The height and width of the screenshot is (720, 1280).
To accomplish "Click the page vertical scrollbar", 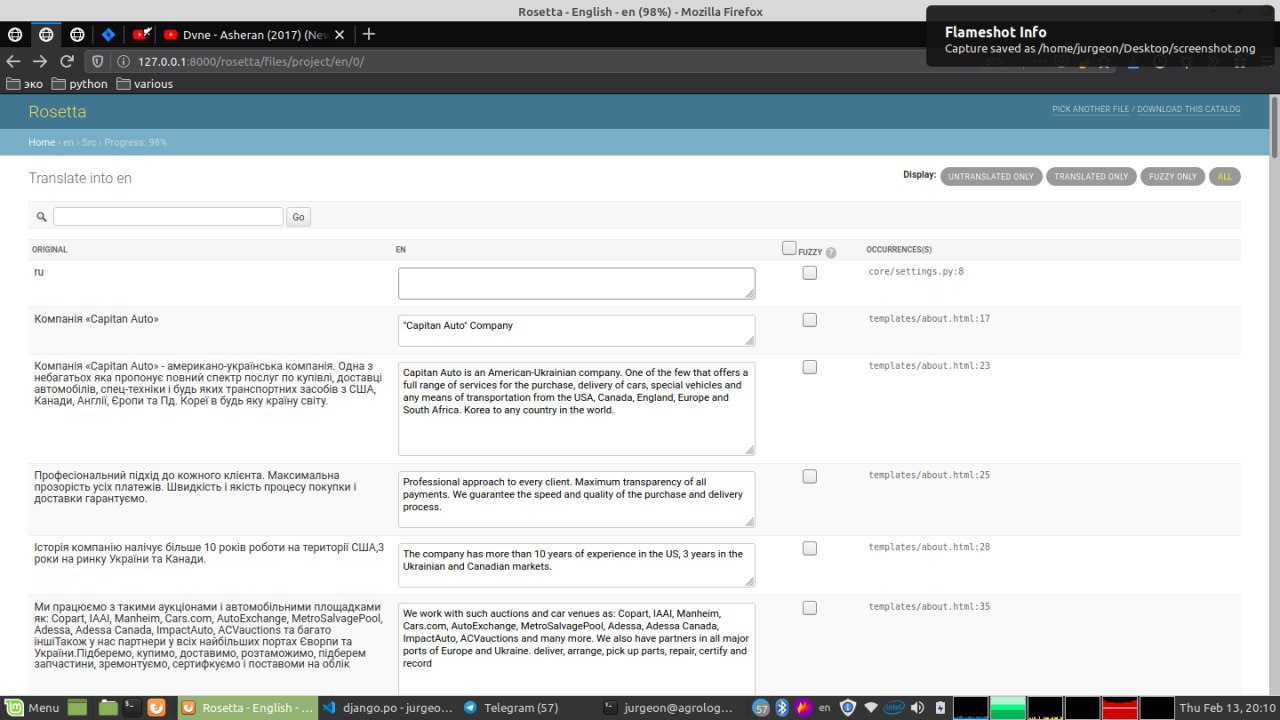I will pyautogui.click(x=1274, y=125).
